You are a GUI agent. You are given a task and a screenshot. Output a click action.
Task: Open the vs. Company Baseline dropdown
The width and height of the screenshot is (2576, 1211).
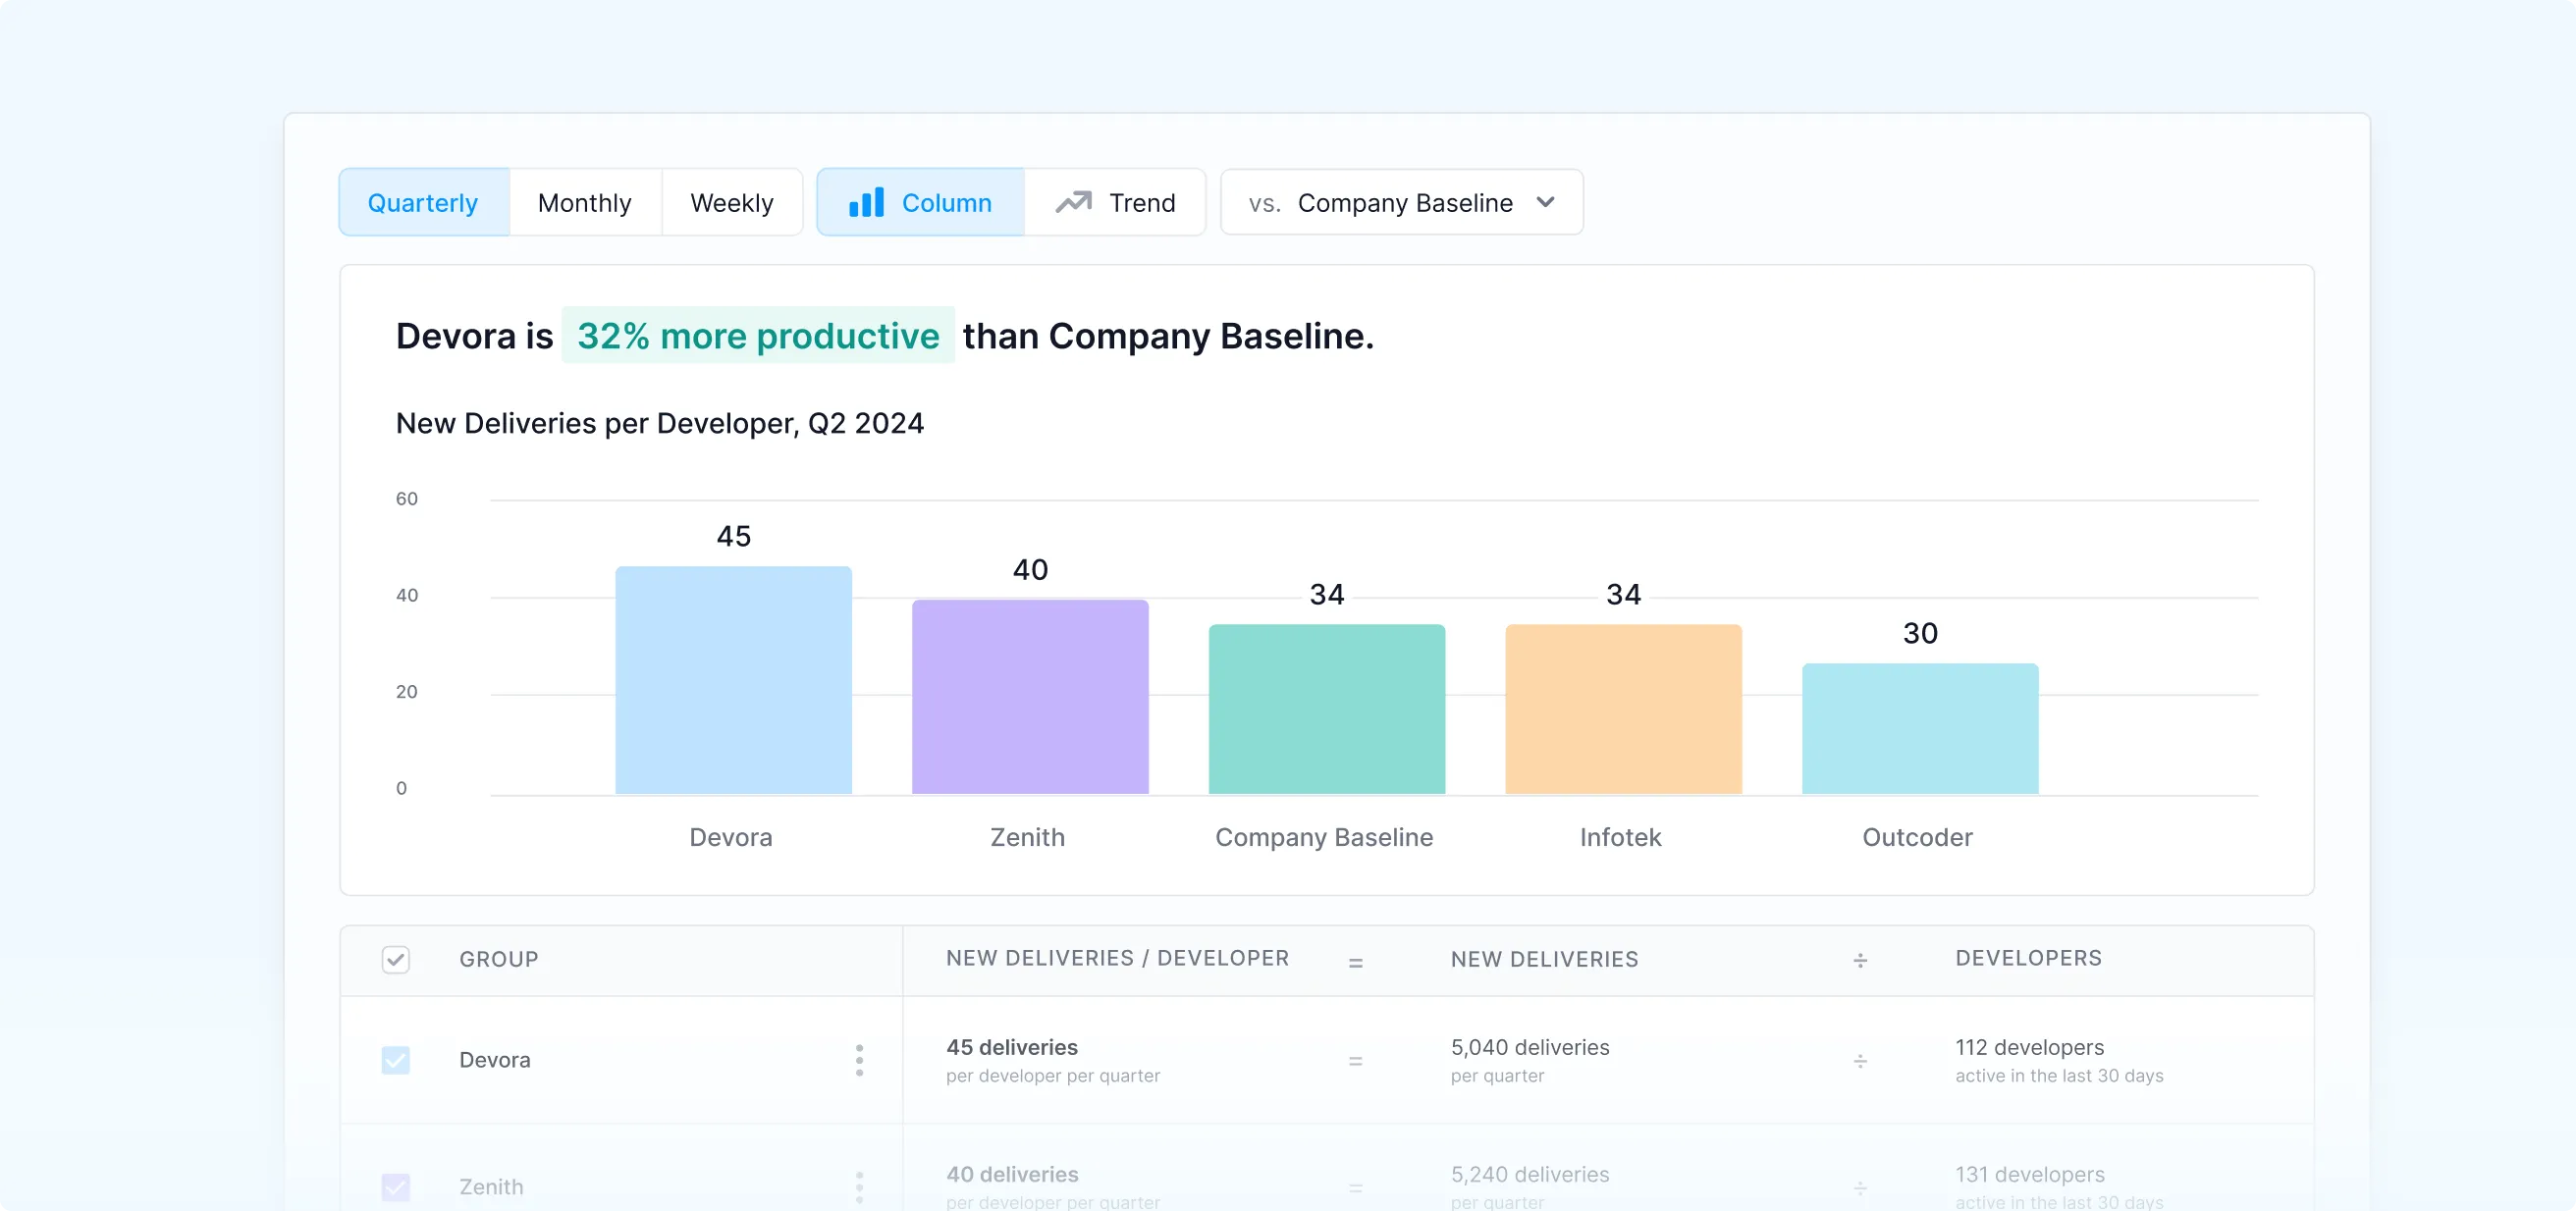tap(1401, 202)
